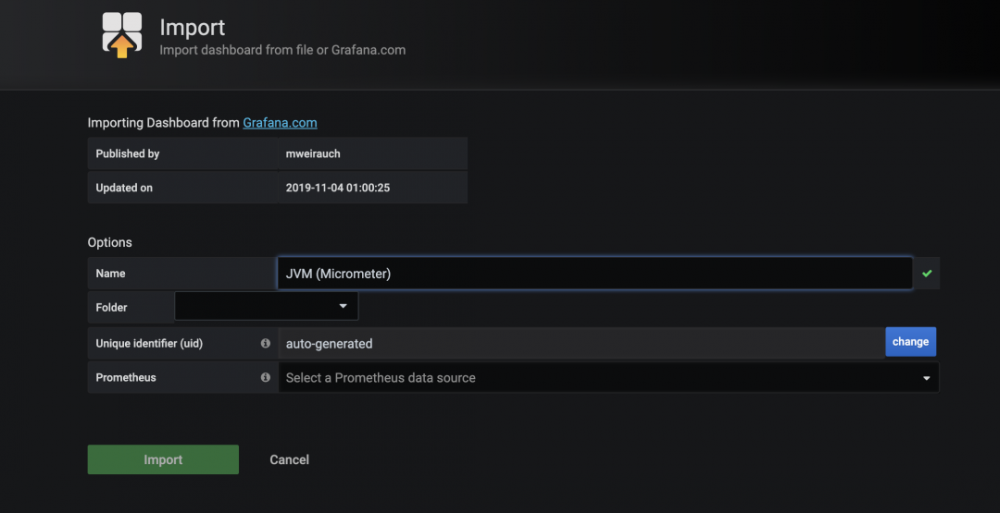This screenshot has width=1000, height=513.
Task: Click the Options section heading
Action: [110, 242]
